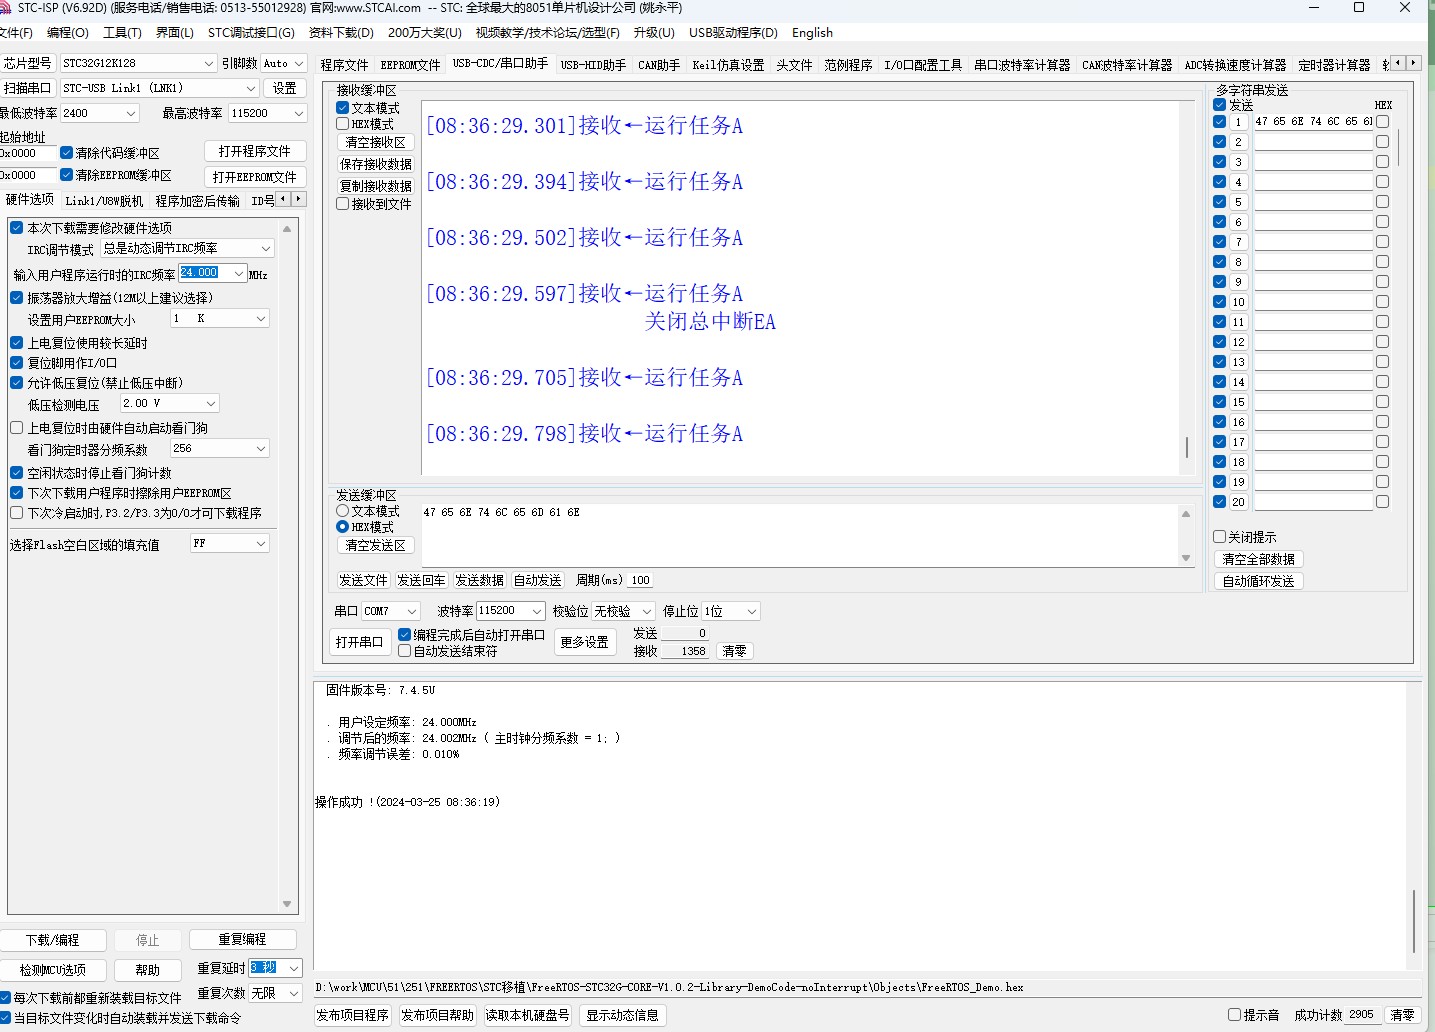
Task: Enable HEX模式 in receive buffer
Action: pyautogui.click(x=343, y=124)
